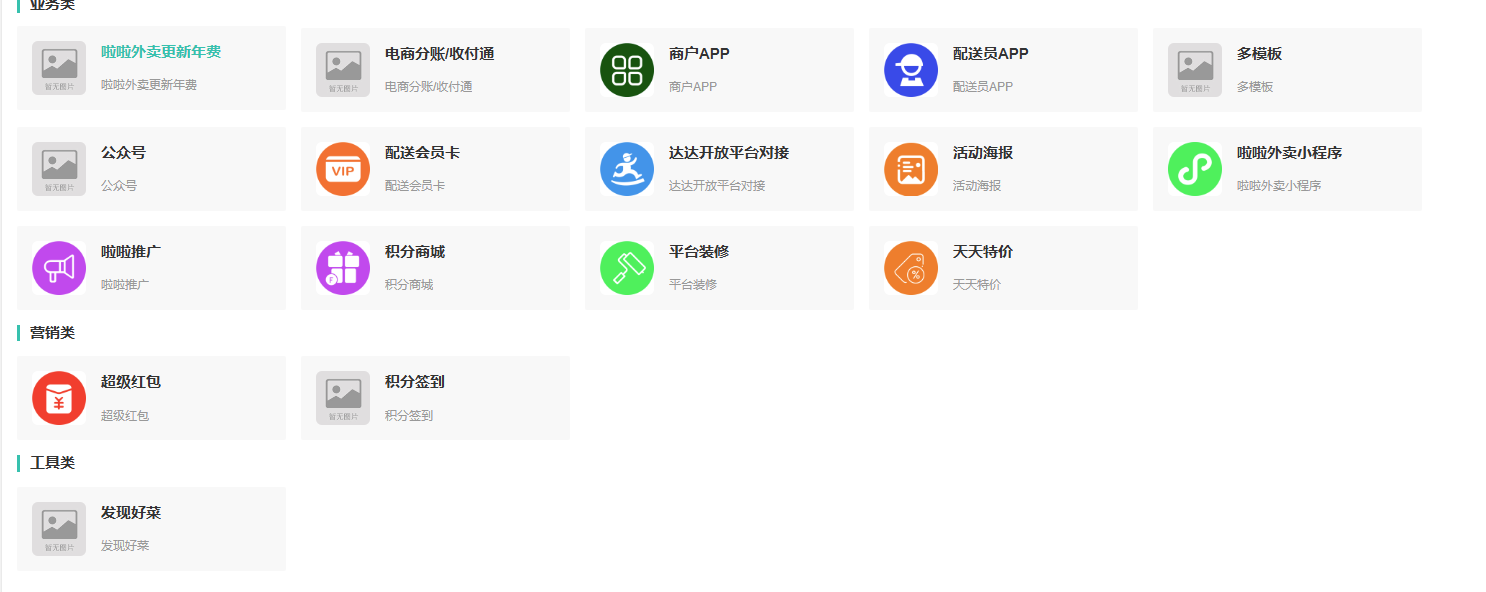Click the 营销类 section heading

pos(52,333)
